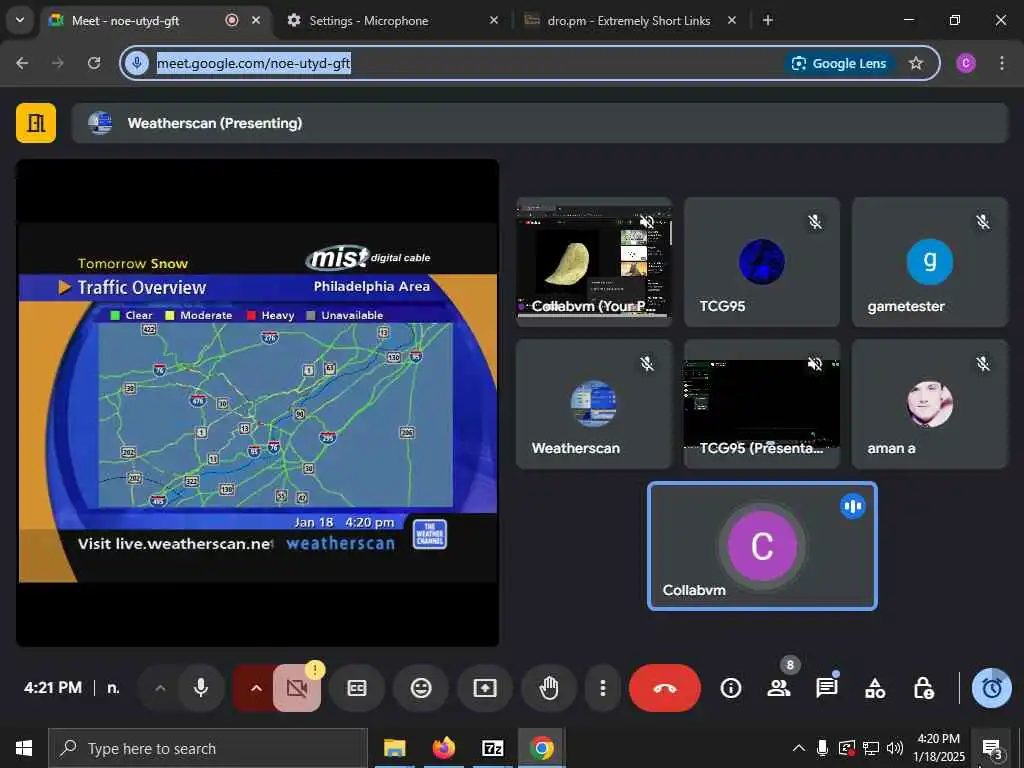Open more options three-dot menu in Meet
Image resolution: width=1024 pixels, height=768 pixels.
pyautogui.click(x=602, y=688)
